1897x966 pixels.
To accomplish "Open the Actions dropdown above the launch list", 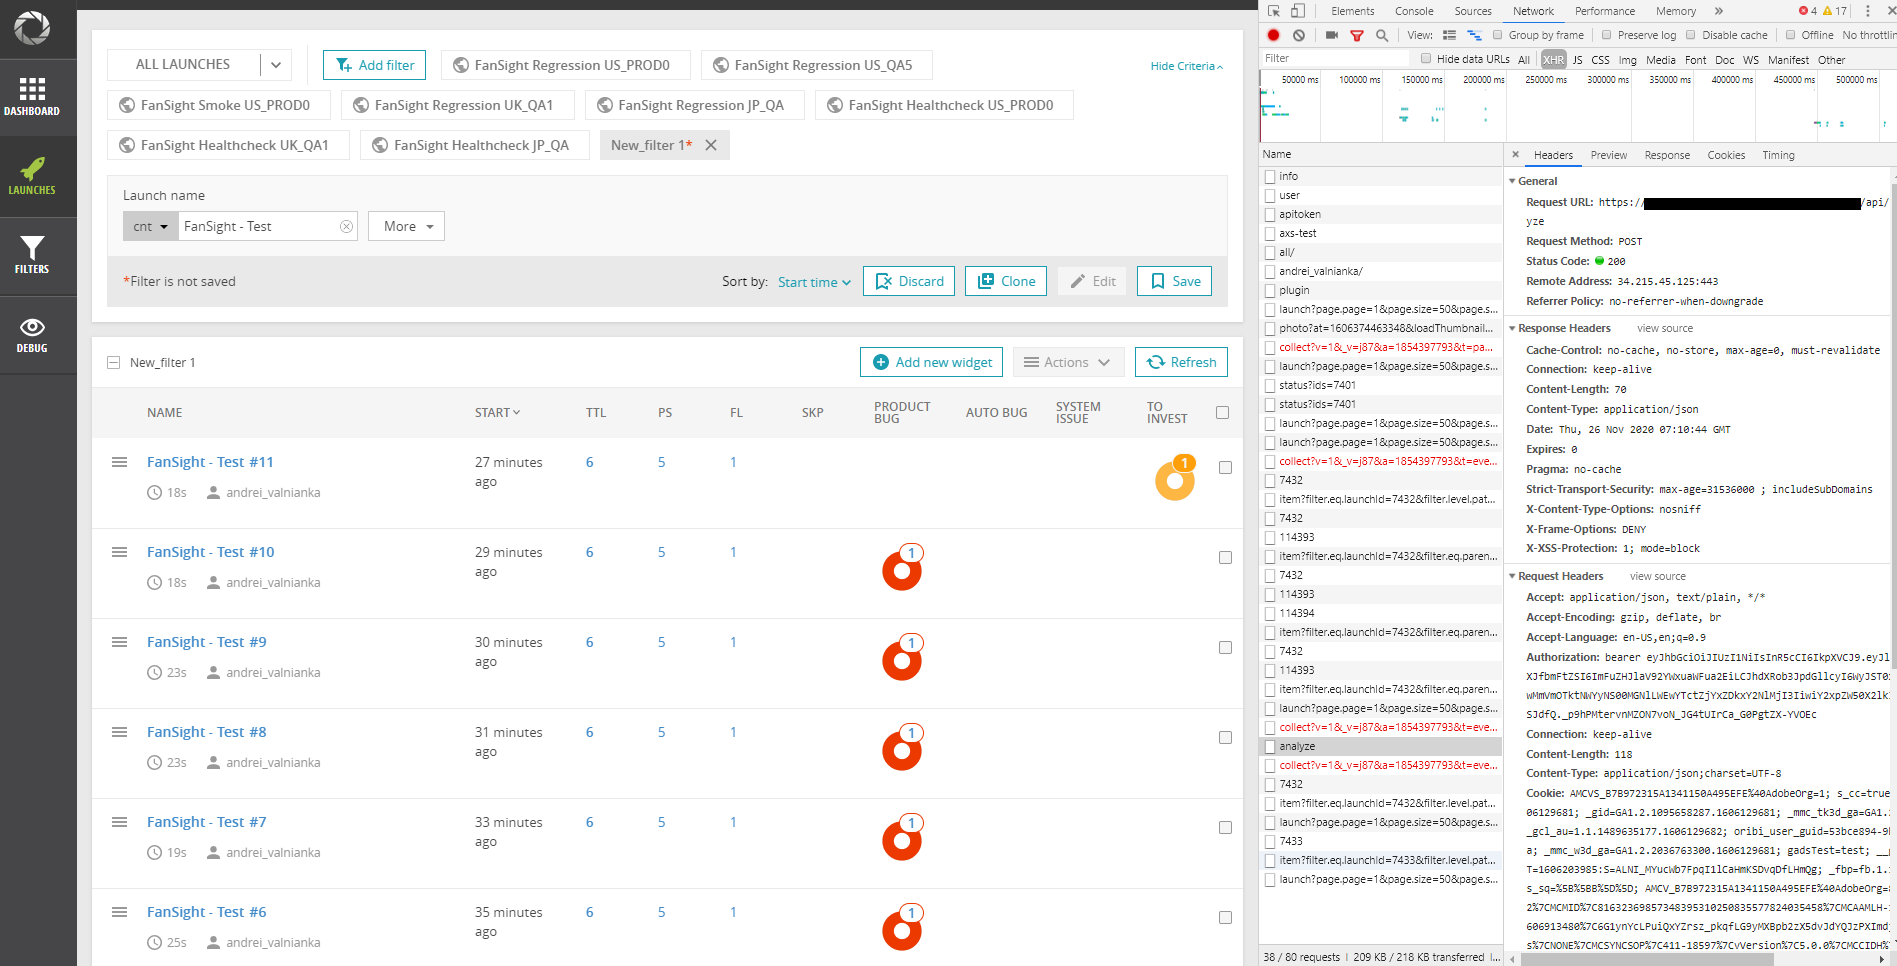I will [x=1068, y=362].
